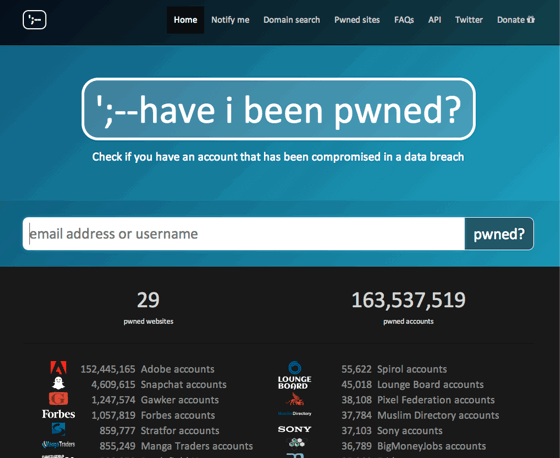This screenshot has height=458, width=560.
Task: Click the '855,249 Manga Traders accounts' text
Action: 176,446
